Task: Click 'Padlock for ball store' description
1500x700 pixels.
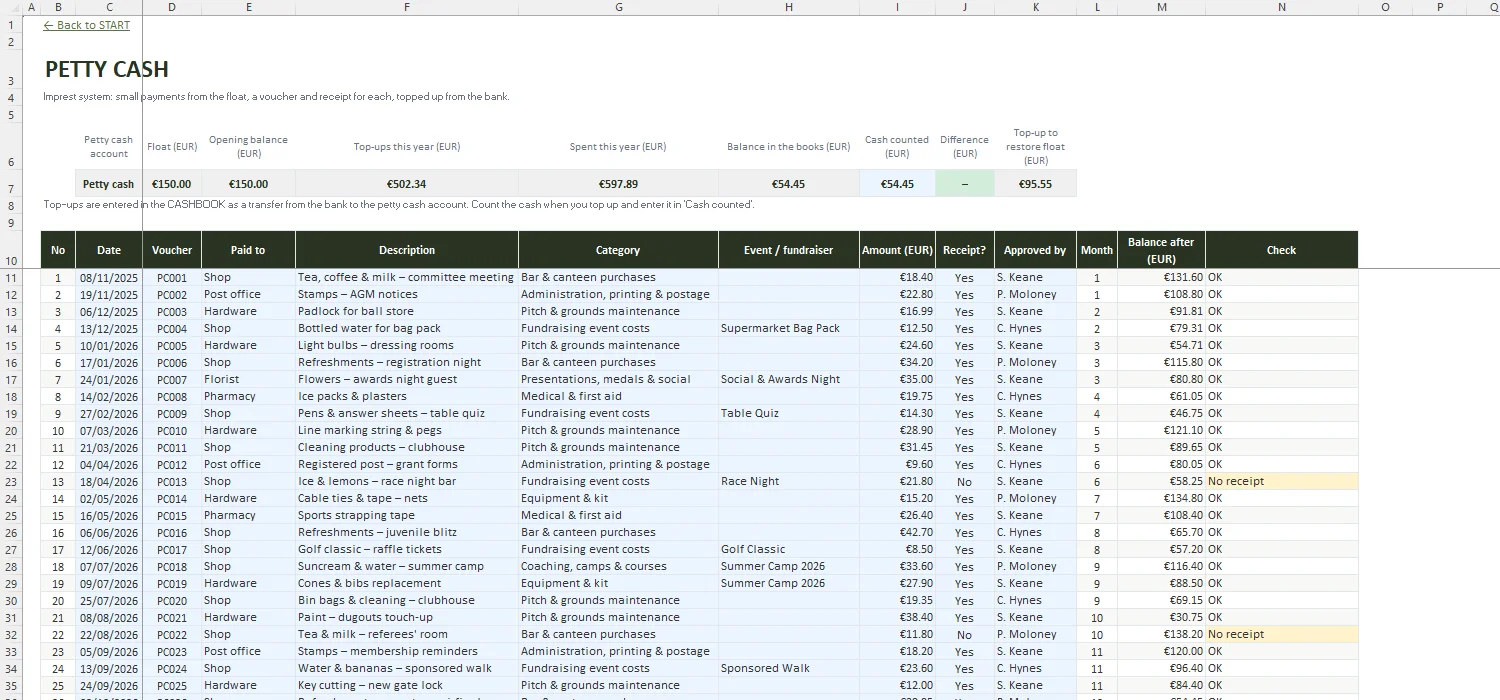Action: tap(407, 311)
